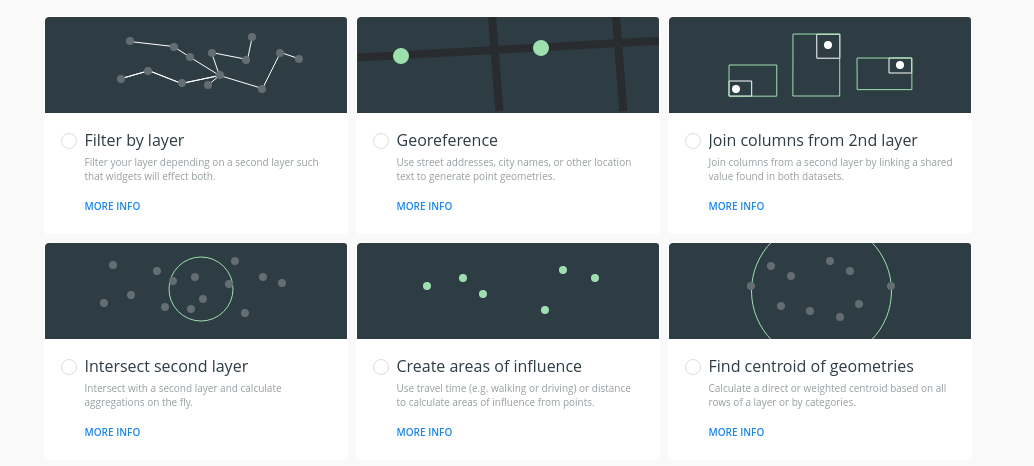Select Create areas of influence radio button

point(380,367)
